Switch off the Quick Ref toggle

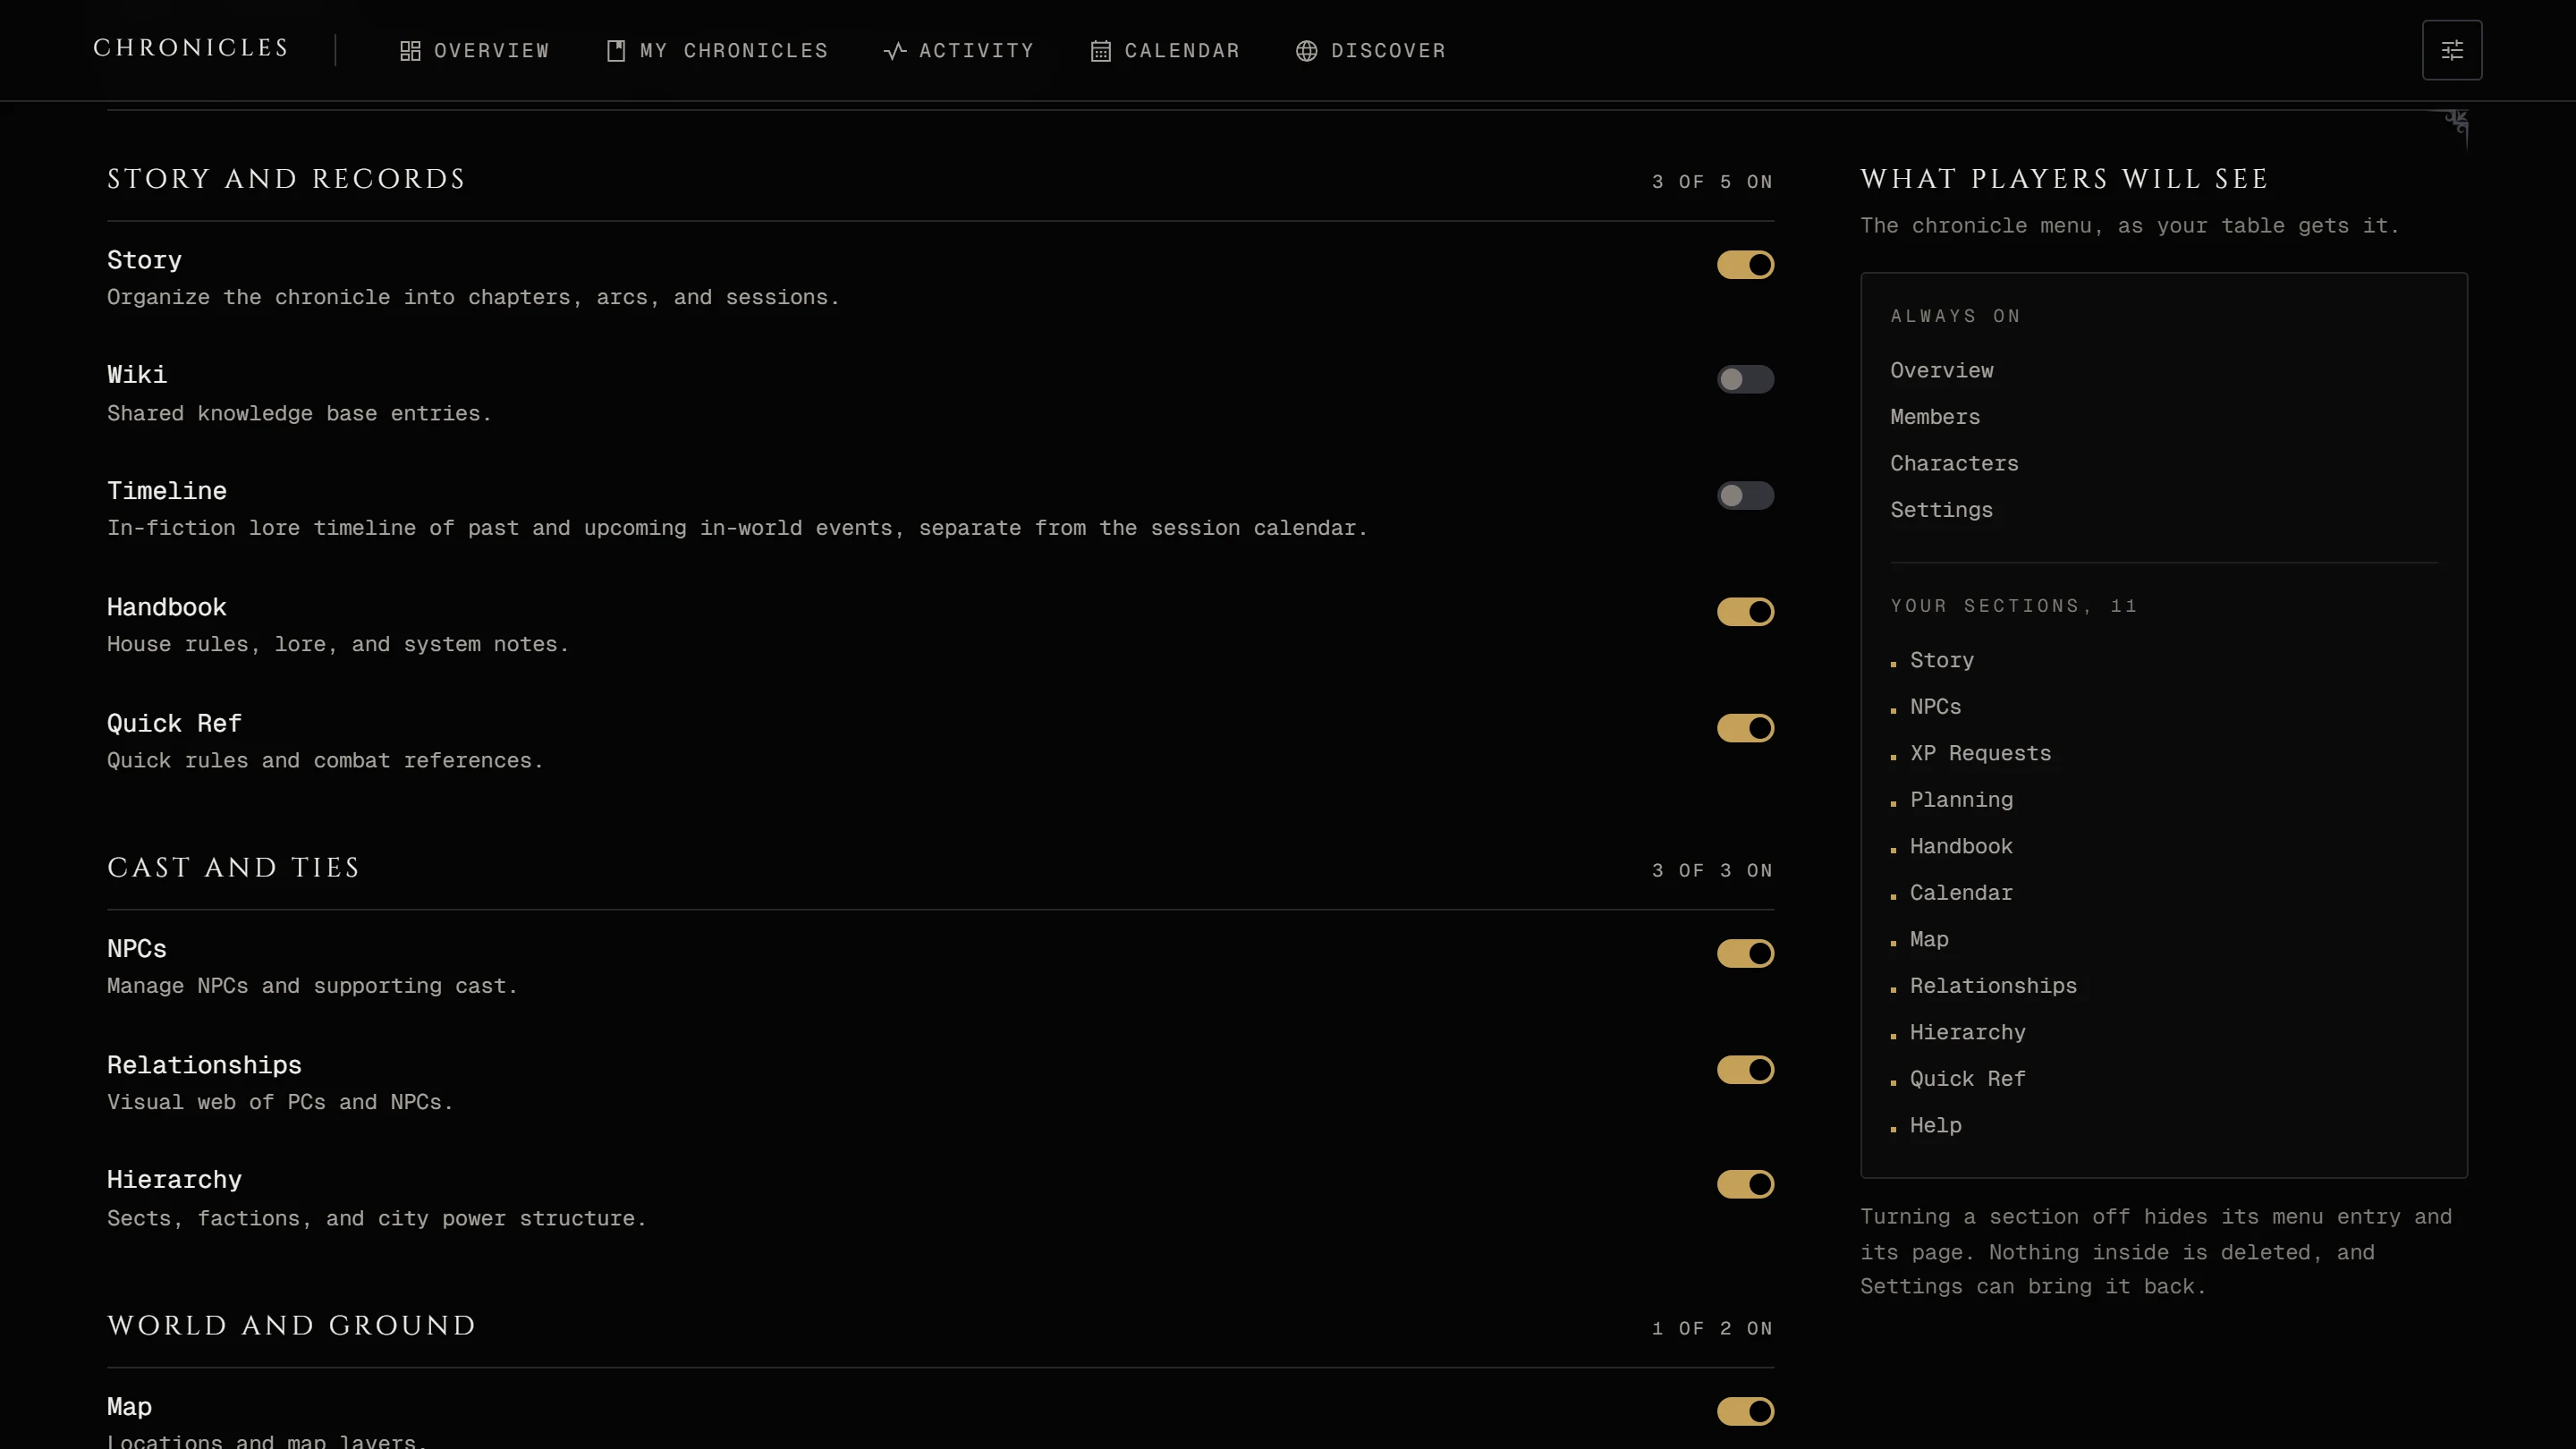[x=1746, y=728]
